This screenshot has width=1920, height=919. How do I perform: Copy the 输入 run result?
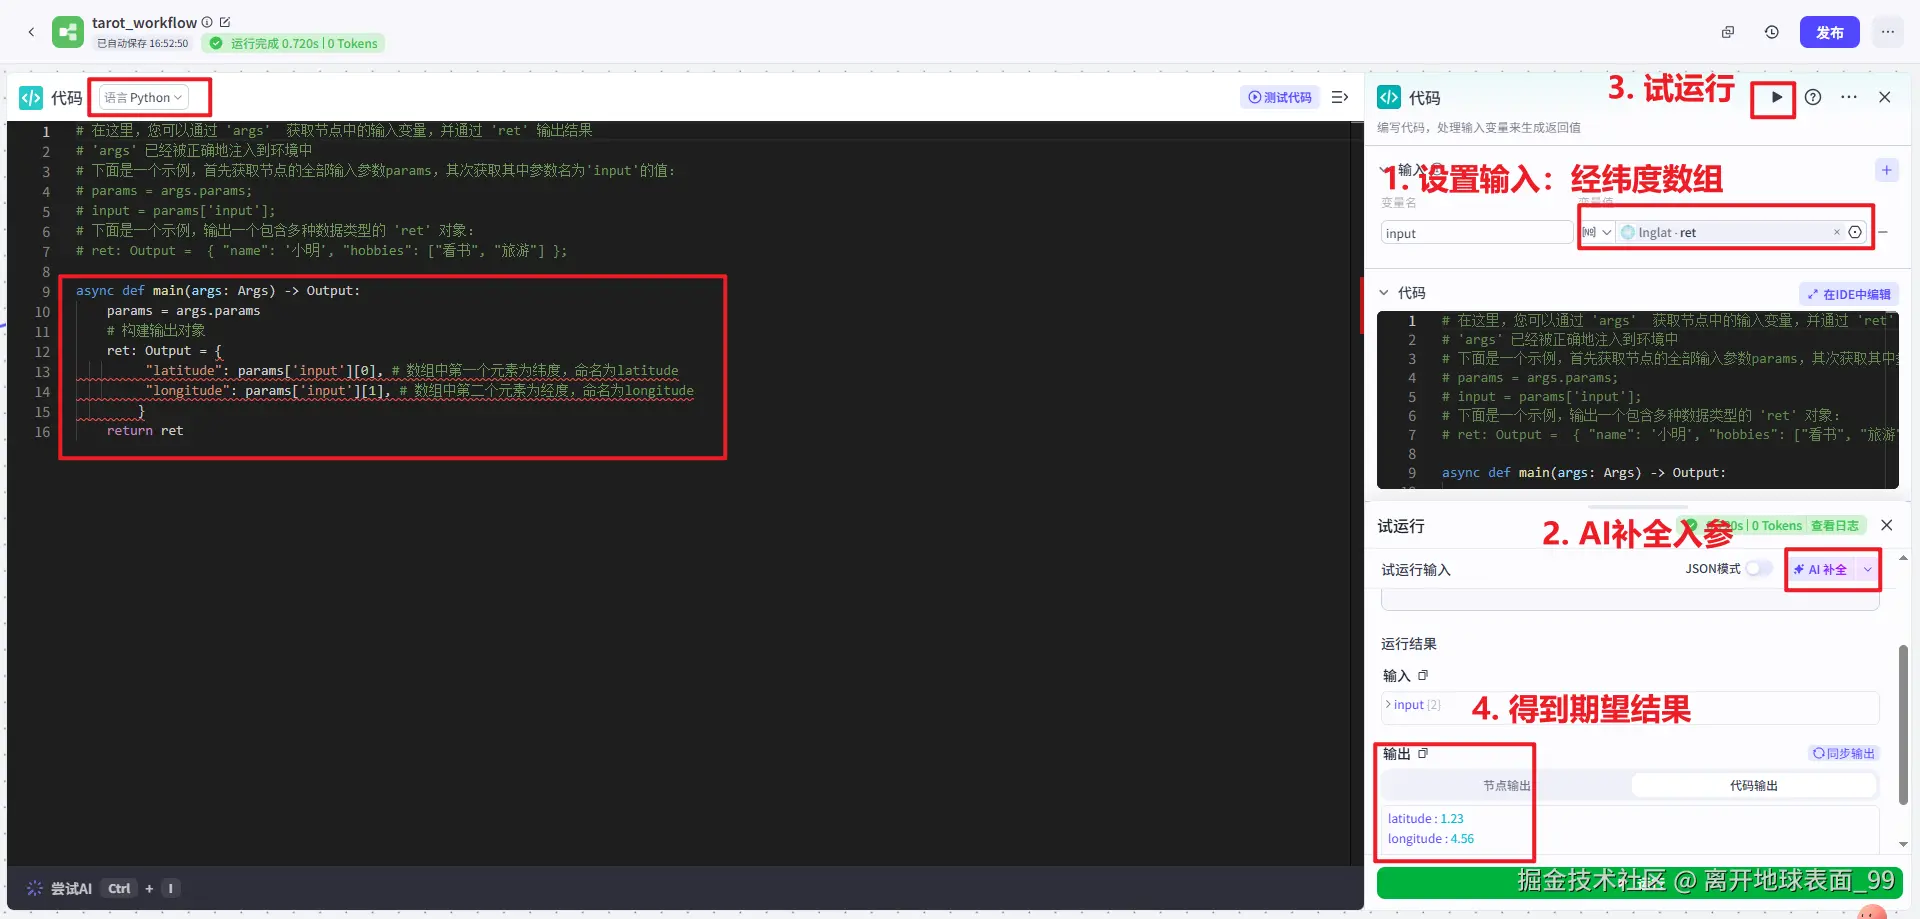[1423, 675]
